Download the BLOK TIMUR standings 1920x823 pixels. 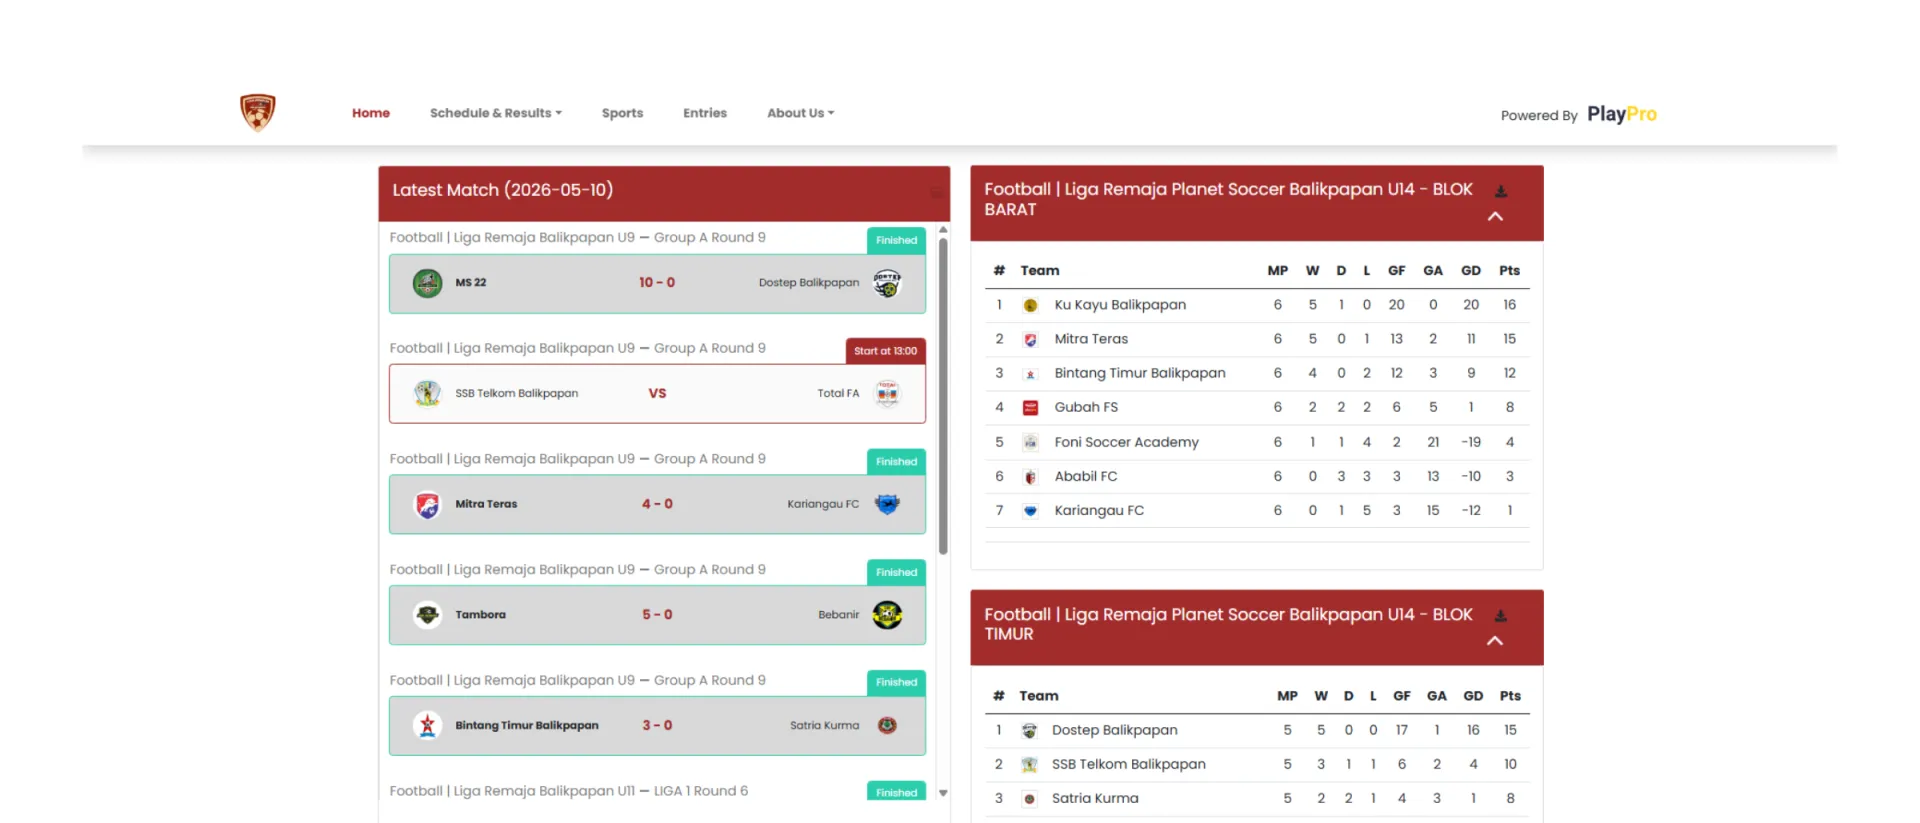[x=1501, y=616]
